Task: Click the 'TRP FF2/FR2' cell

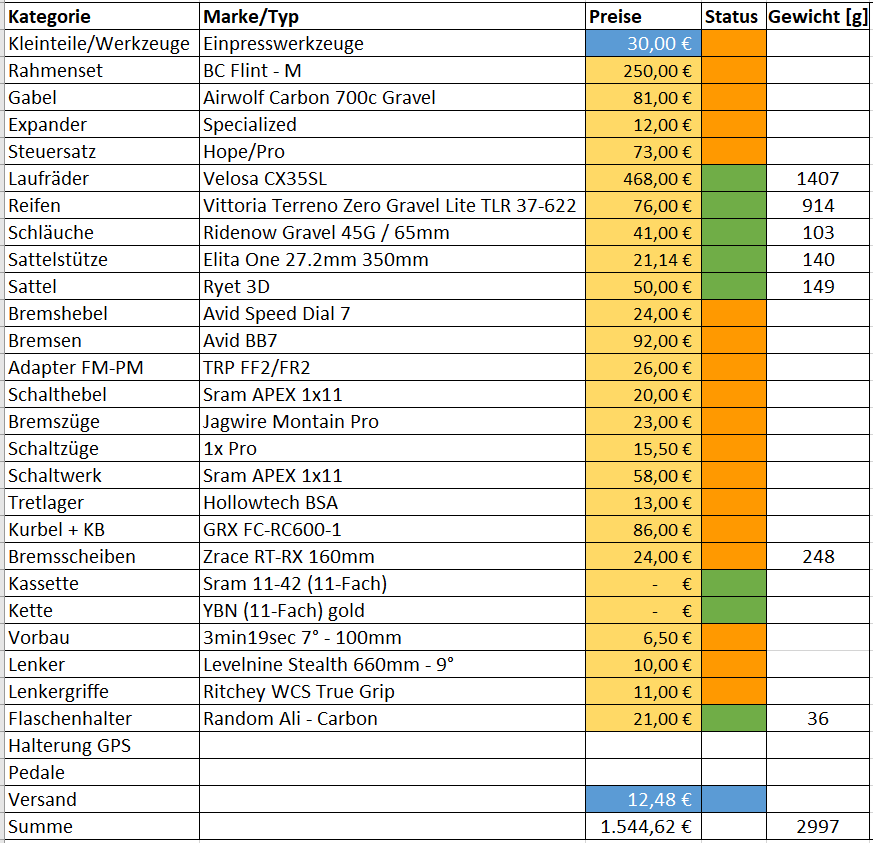Action: [x=392, y=367]
